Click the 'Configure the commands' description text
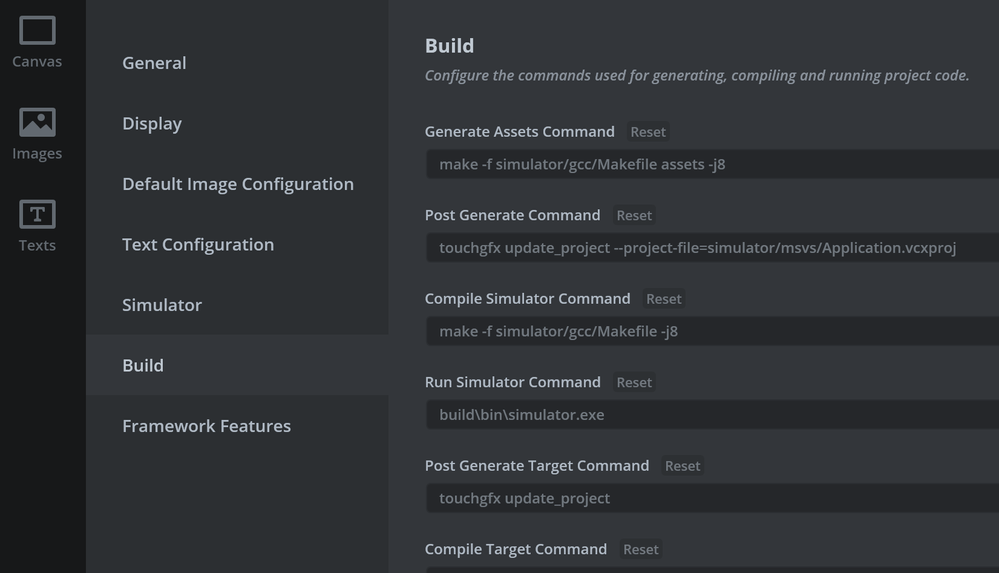 pos(697,75)
